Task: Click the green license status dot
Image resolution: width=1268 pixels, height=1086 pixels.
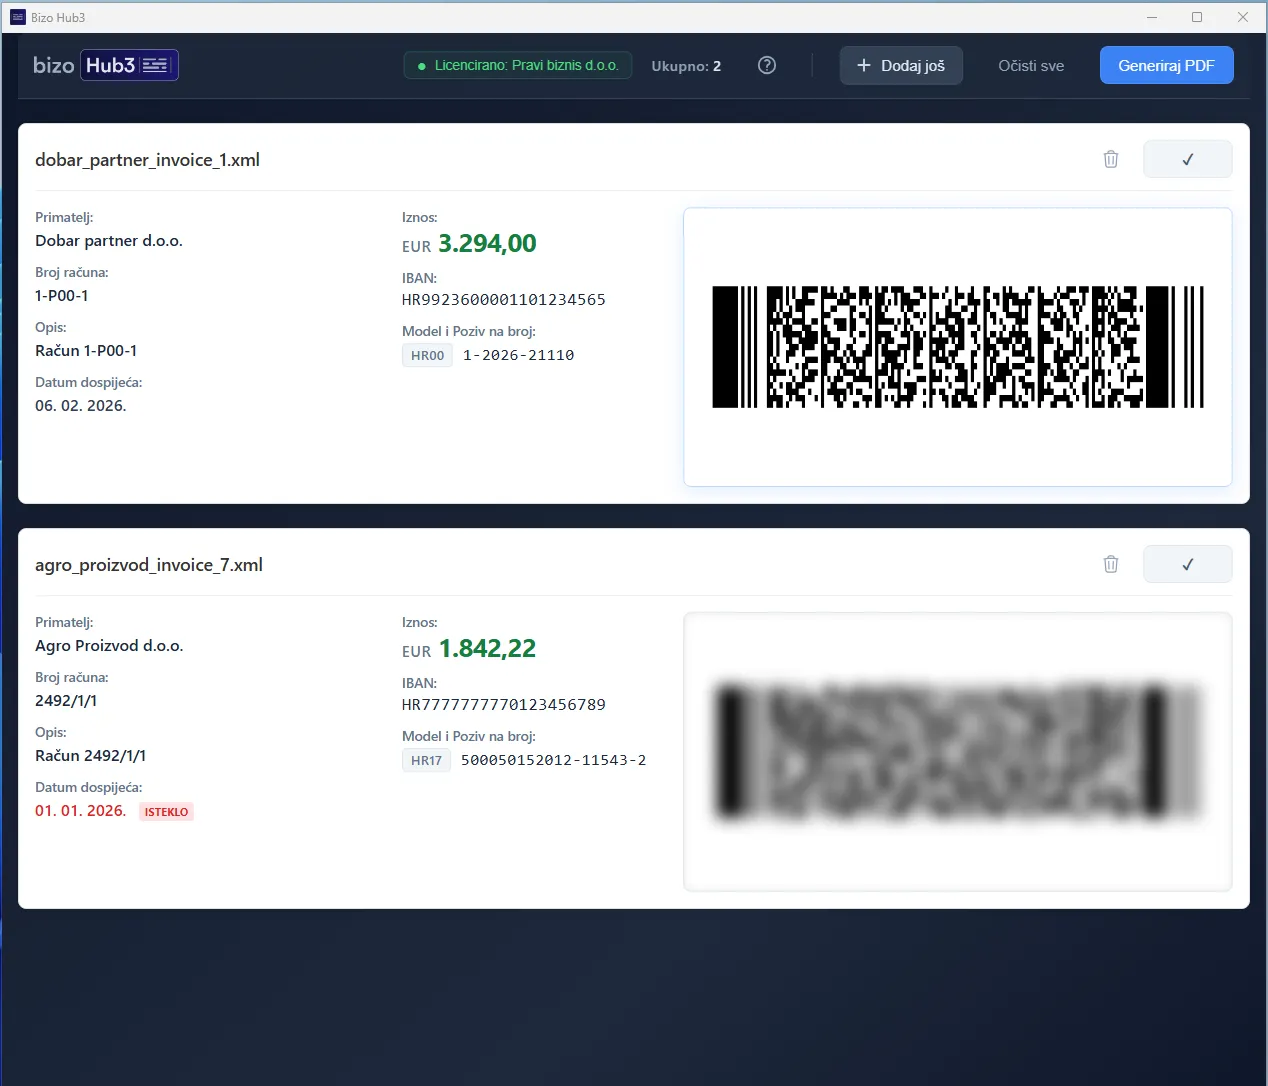Action: tap(419, 65)
